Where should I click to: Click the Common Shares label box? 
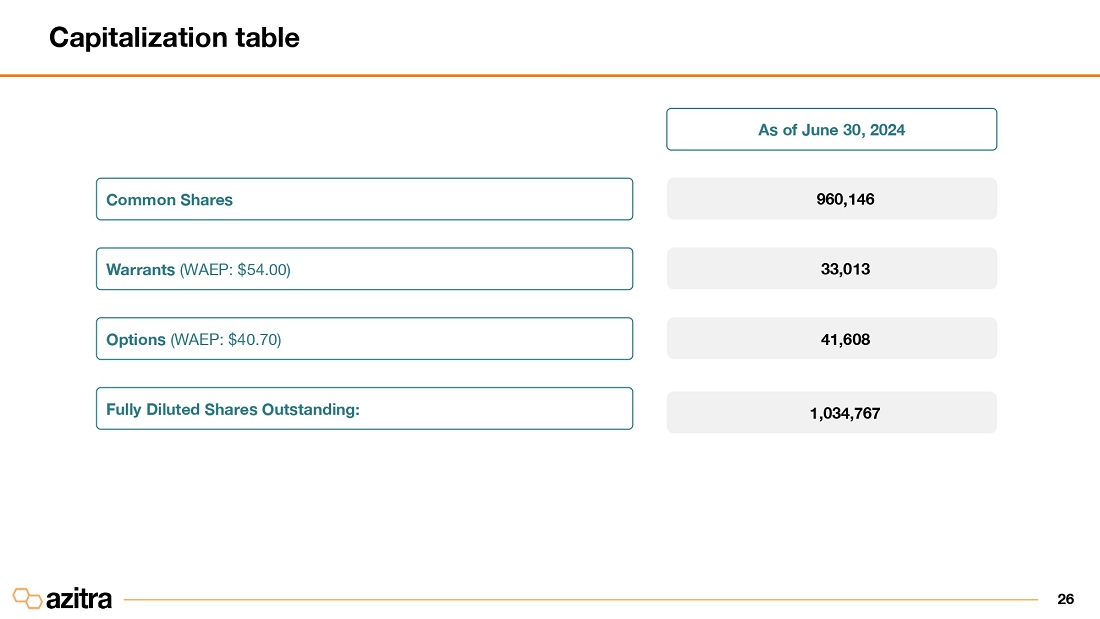364,200
